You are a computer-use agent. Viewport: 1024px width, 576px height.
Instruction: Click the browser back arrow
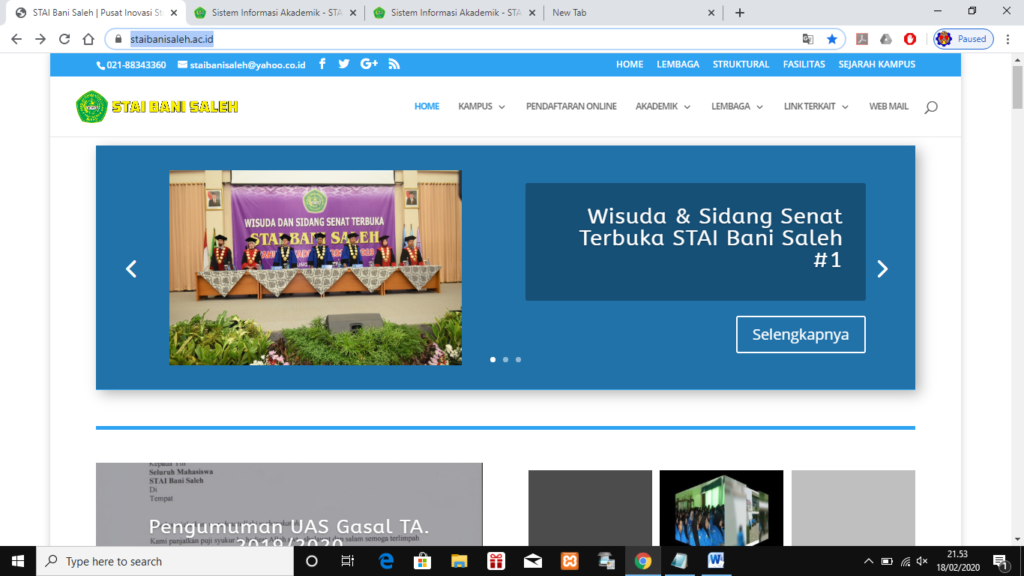16,39
